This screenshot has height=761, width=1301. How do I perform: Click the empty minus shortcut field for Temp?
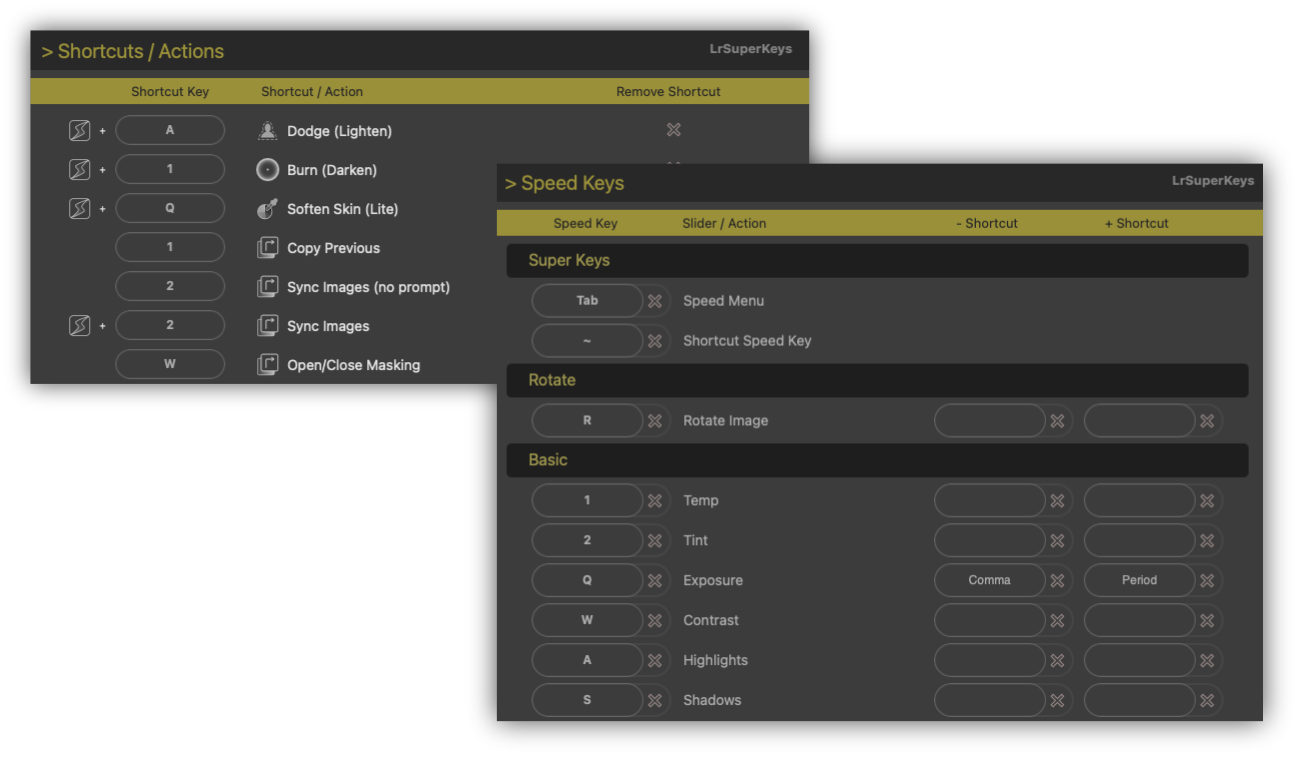tap(989, 501)
